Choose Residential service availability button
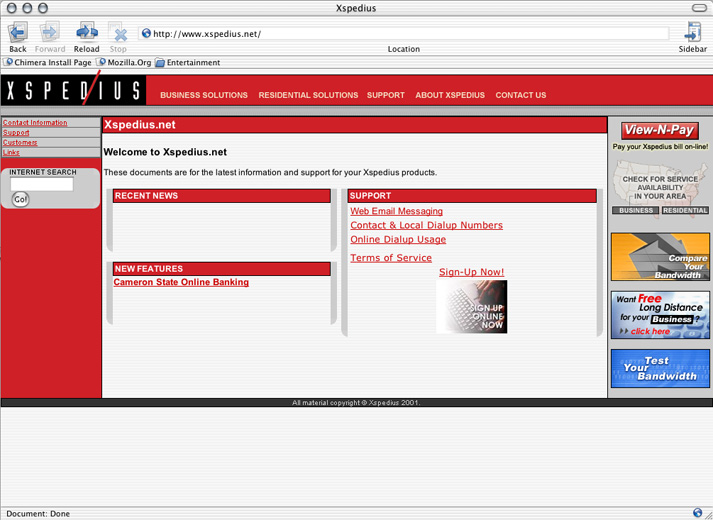713x520 pixels. pyautogui.click(x=685, y=211)
